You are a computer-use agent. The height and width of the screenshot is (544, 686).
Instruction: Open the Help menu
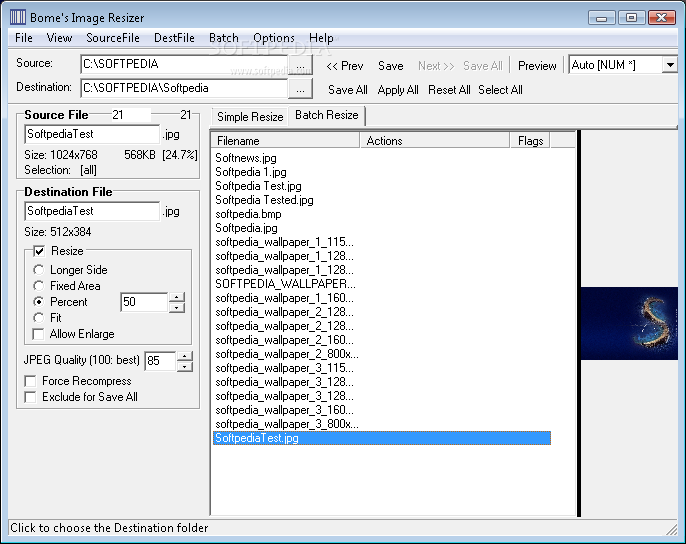[321, 38]
